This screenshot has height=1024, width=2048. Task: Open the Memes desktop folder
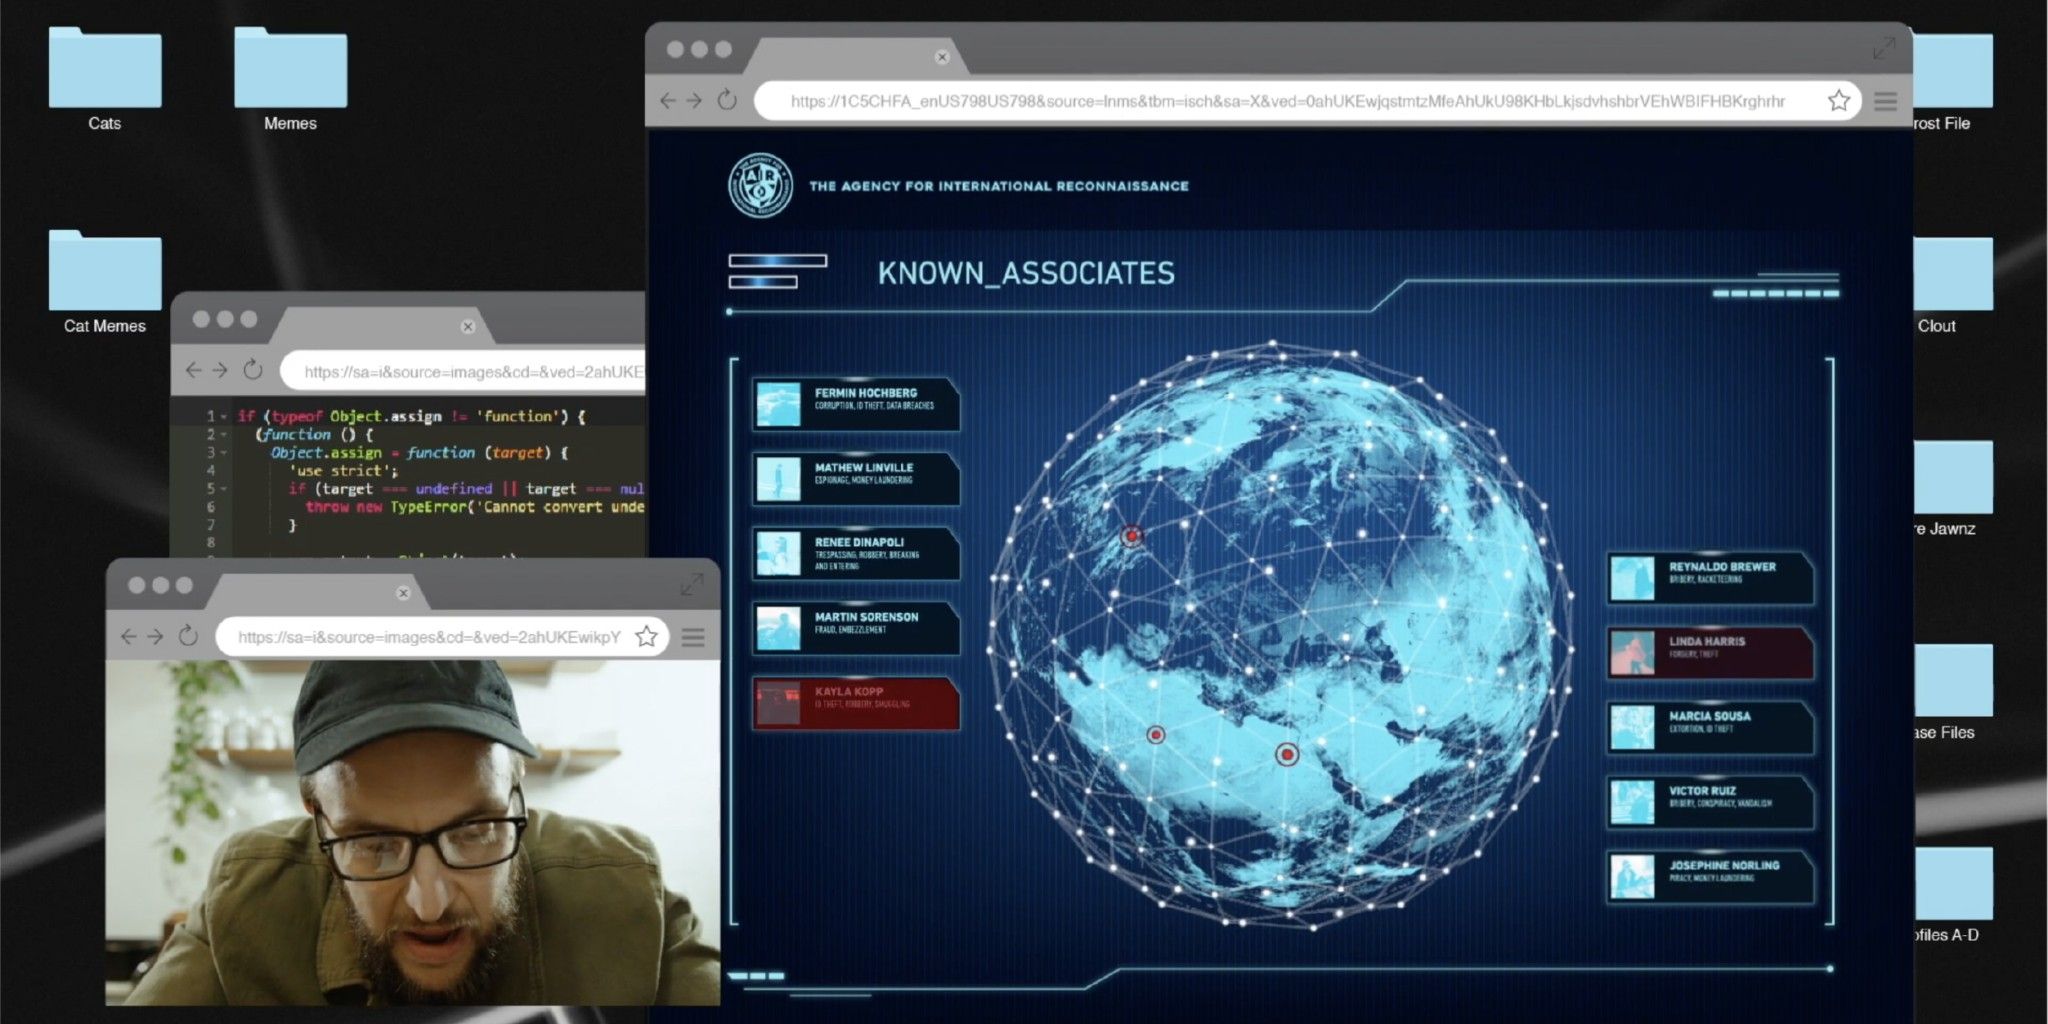click(290, 70)
